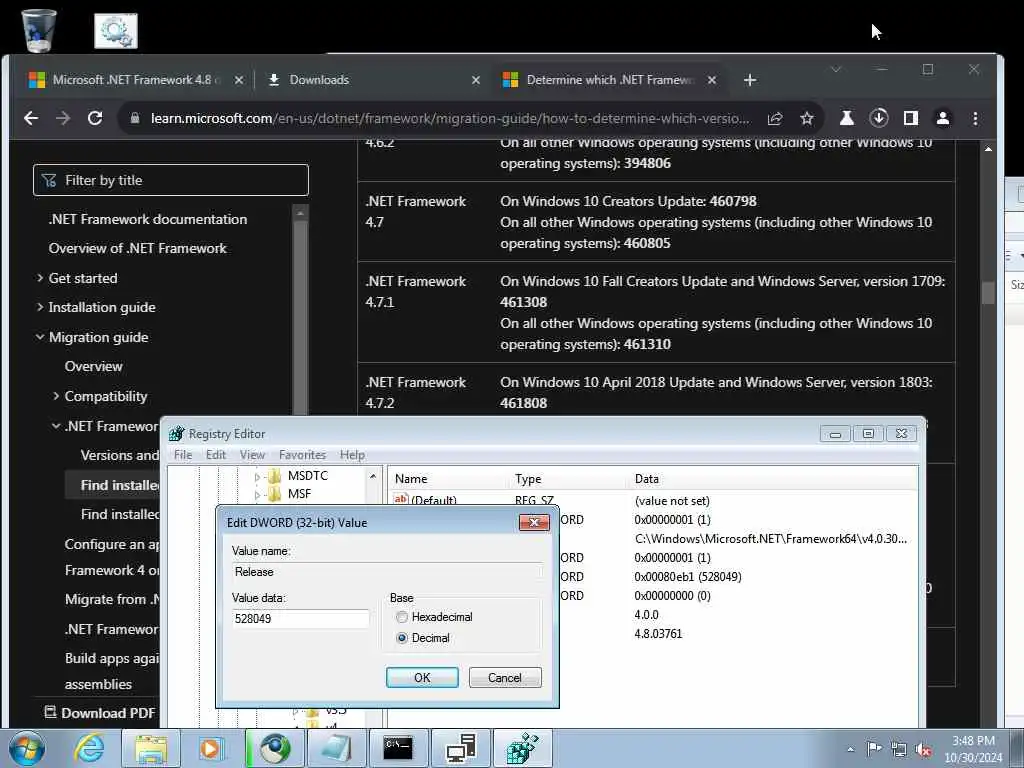Open Overview of .NET Framework link
The image size is (1024, 768).
[138, 249]
